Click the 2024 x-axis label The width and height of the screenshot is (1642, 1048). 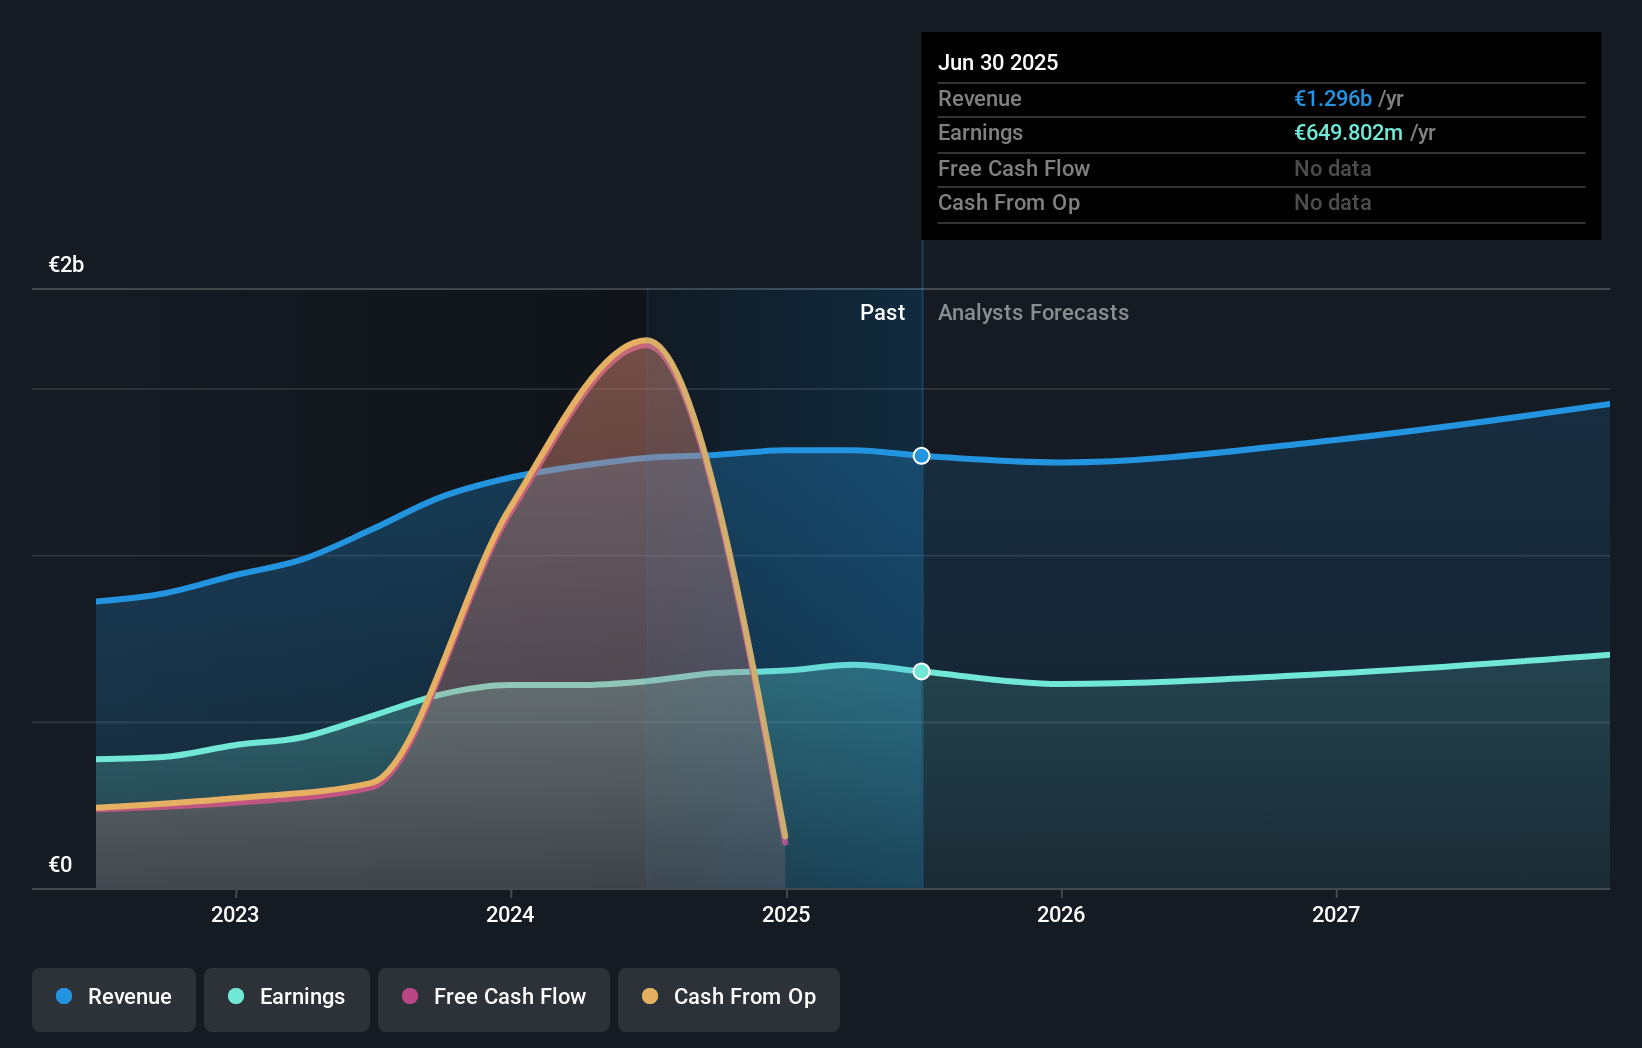pos(510,914)
